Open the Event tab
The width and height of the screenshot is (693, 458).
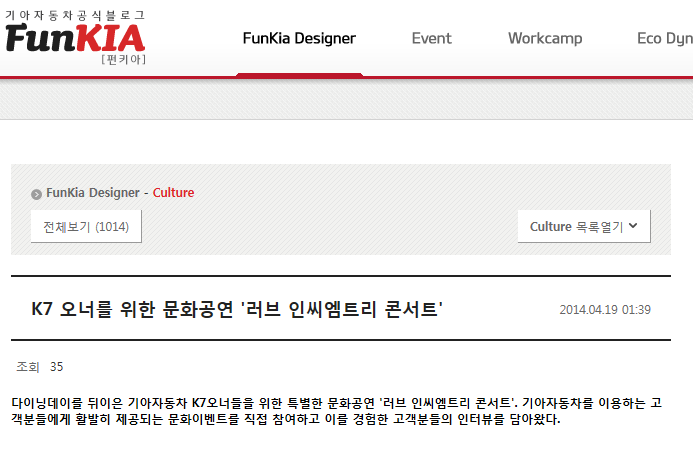431,38
